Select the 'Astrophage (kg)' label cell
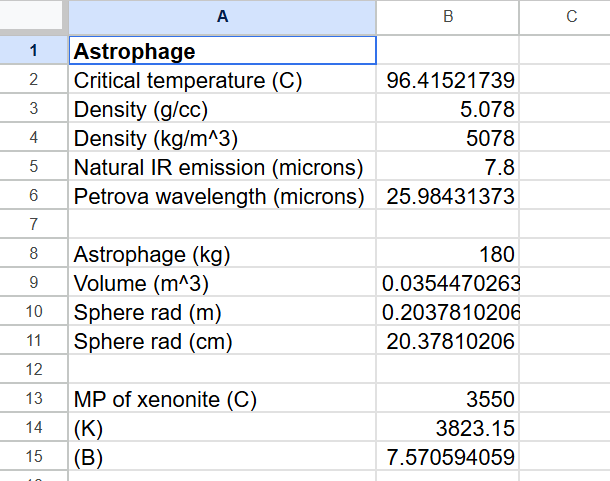Screen dimensions: 610x481 pyautogui.click(x=222, y=253)
